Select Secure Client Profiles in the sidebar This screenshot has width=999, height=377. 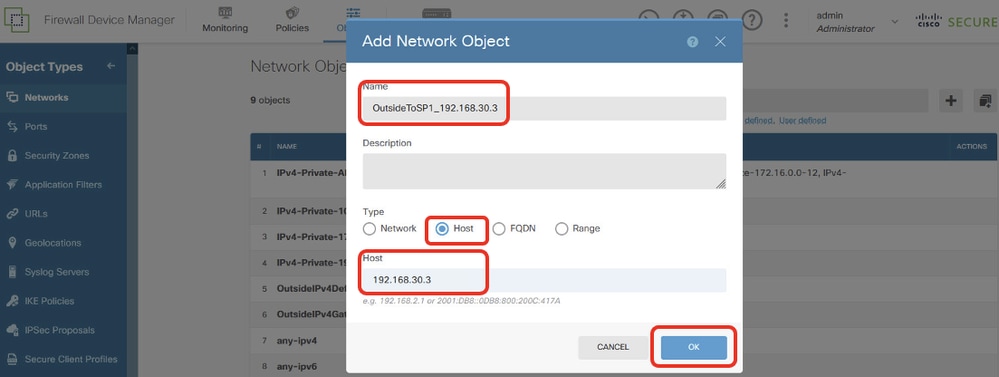tap(64, 359)
